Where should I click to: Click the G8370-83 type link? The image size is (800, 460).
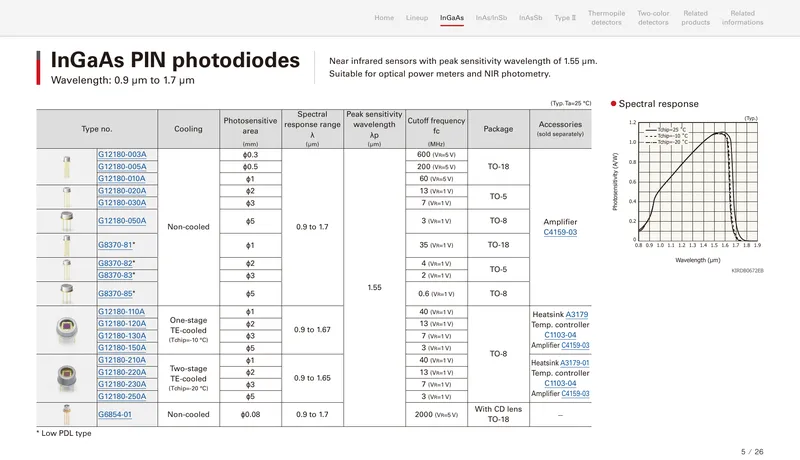tap(115, 275)
